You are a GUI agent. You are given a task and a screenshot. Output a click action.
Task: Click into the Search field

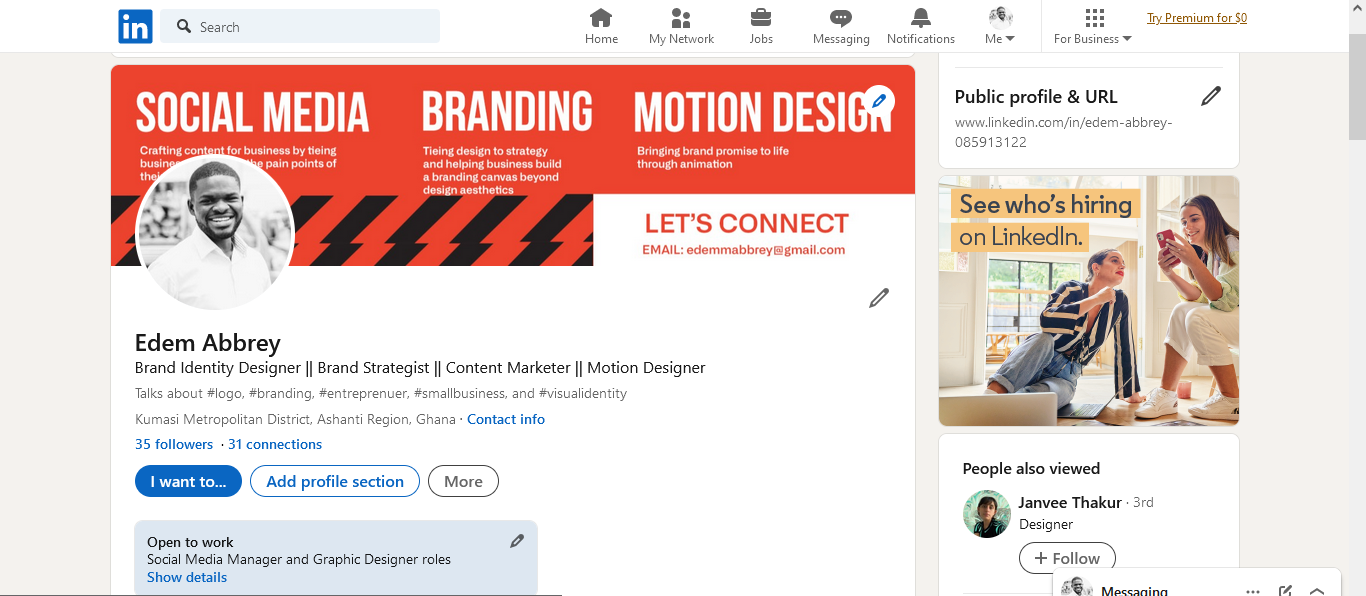300,27
